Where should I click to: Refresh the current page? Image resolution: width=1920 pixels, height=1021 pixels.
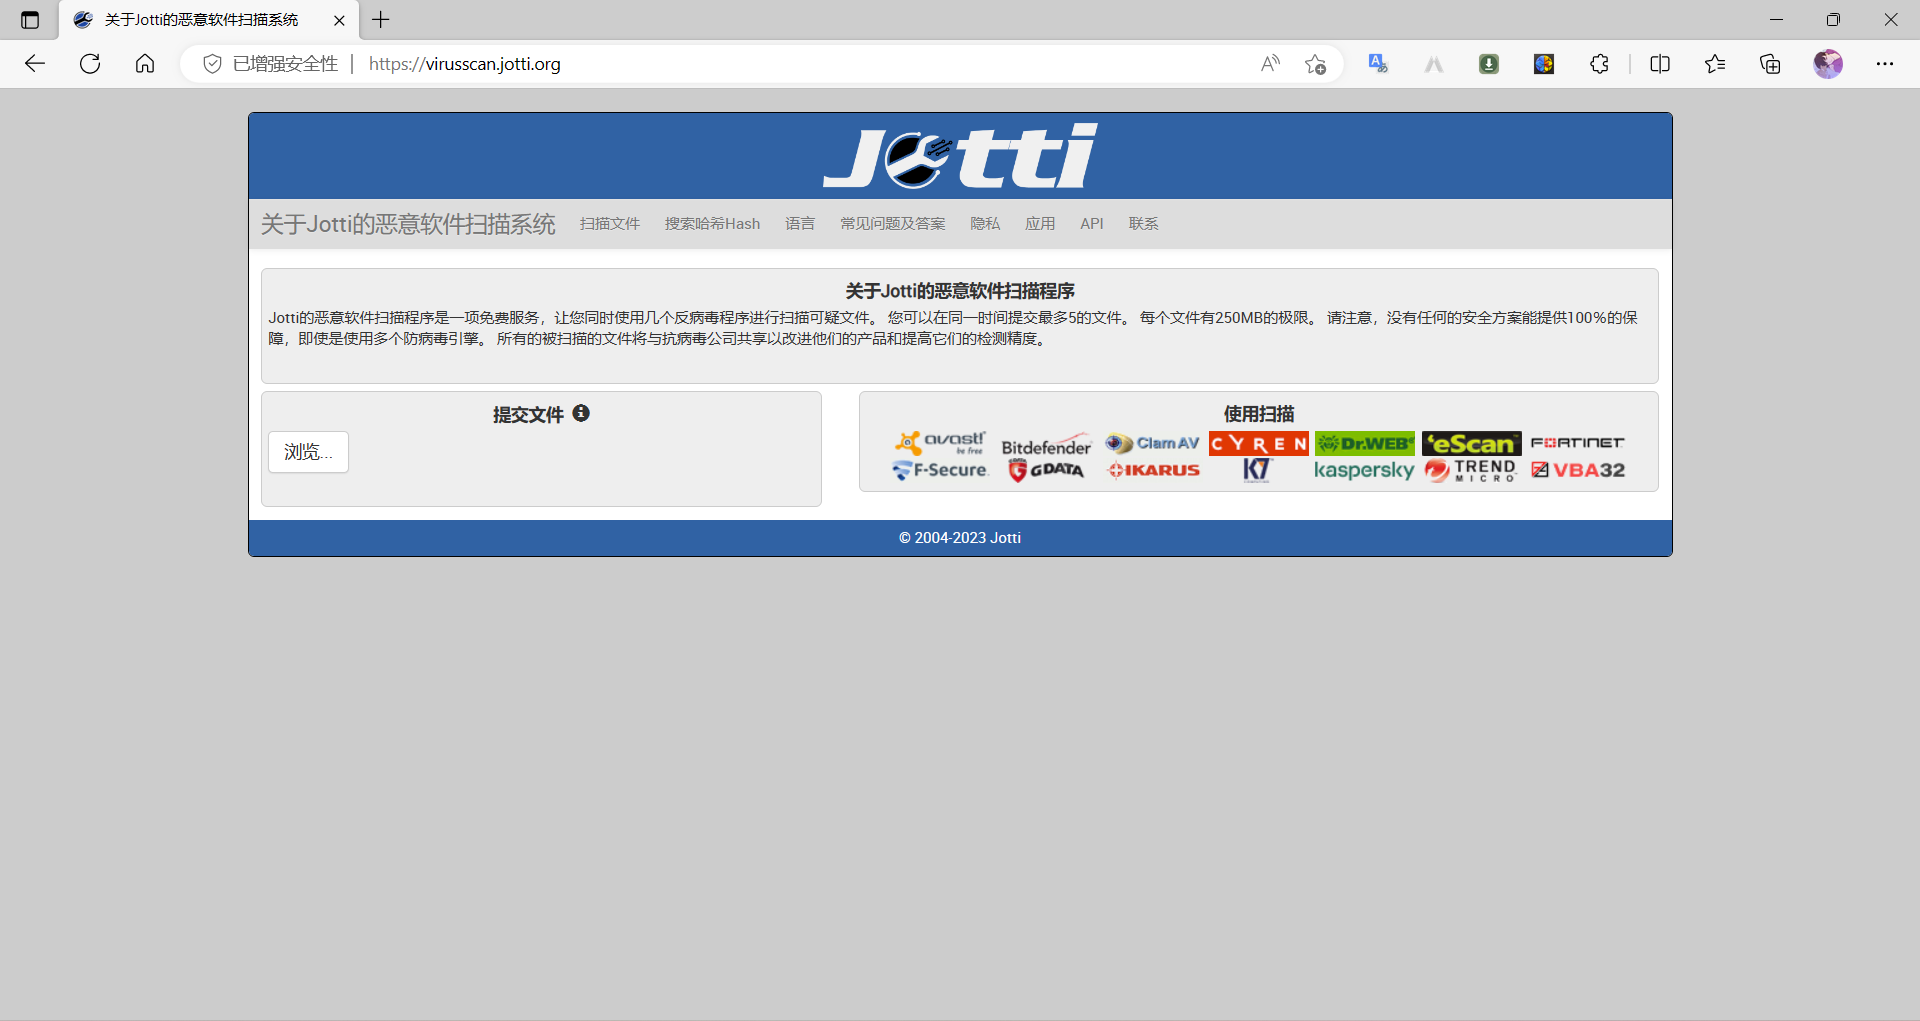pos(90,64)
